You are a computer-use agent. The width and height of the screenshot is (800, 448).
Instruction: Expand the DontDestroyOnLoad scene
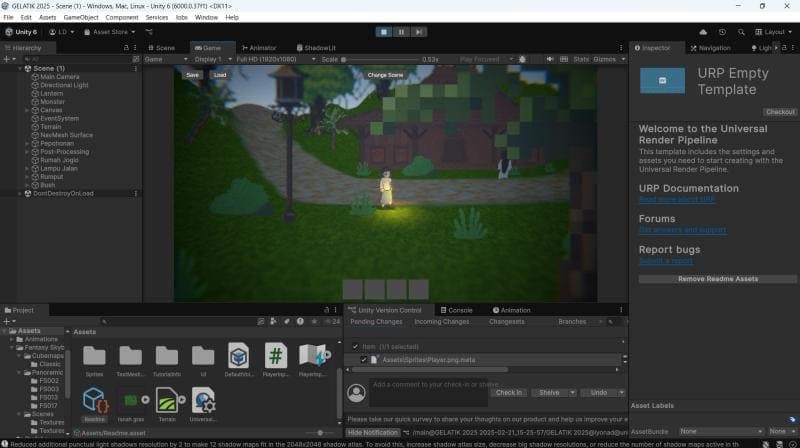20,193
